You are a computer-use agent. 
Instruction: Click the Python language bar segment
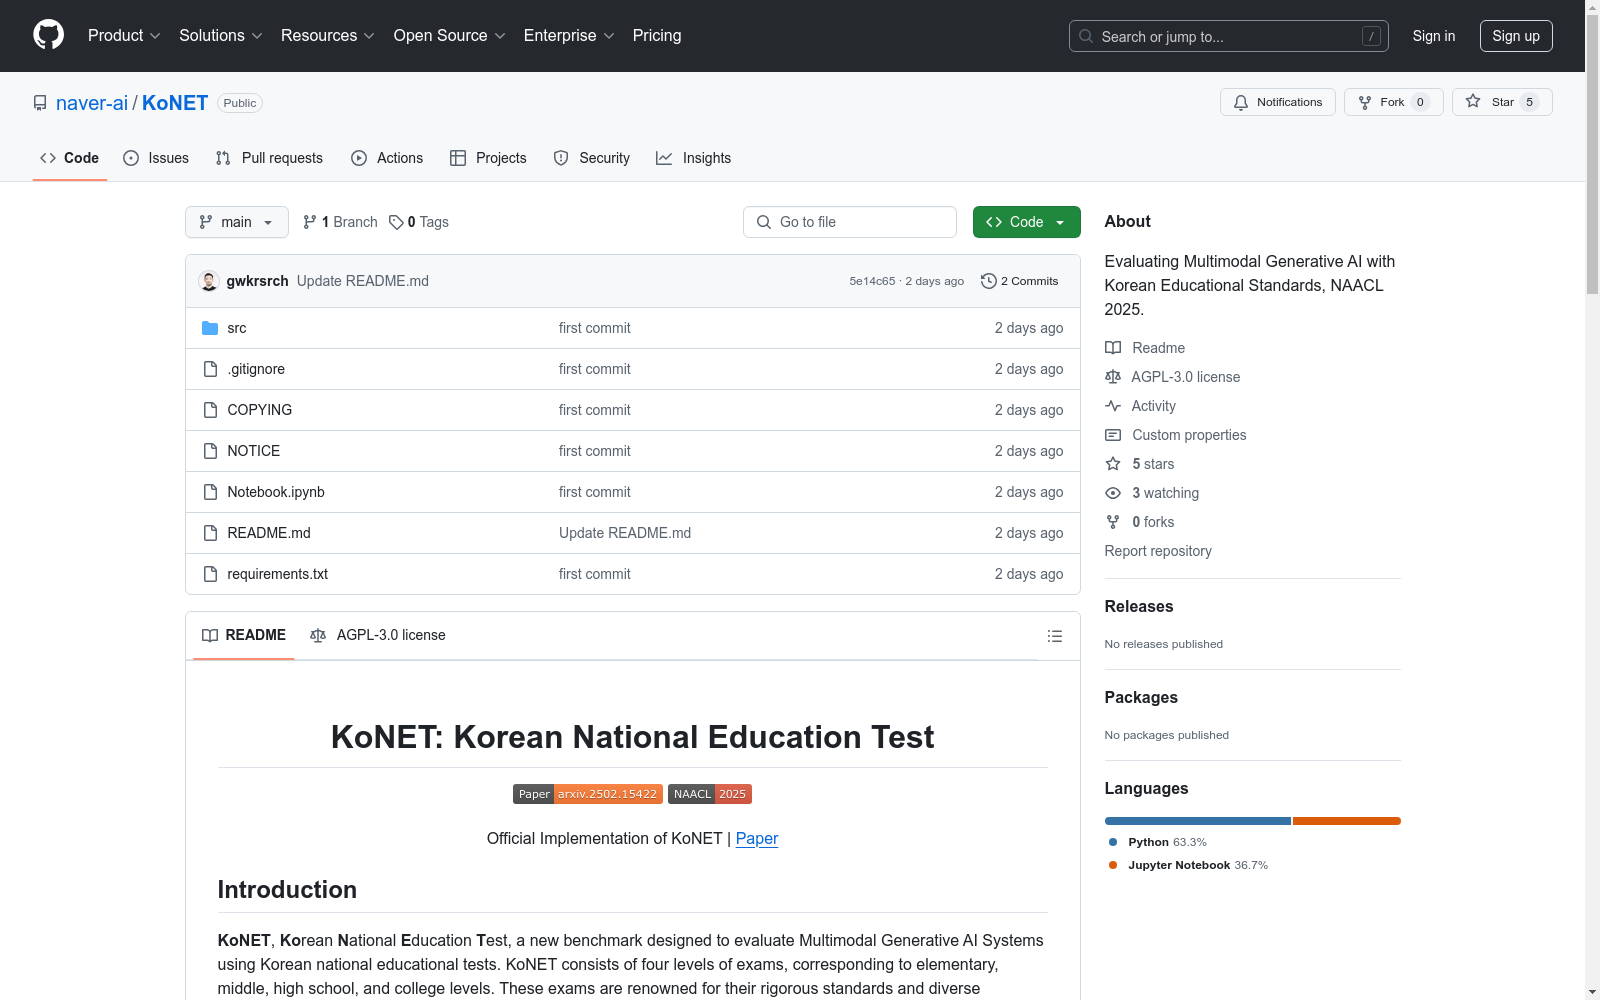click(x=1198, y=821)
